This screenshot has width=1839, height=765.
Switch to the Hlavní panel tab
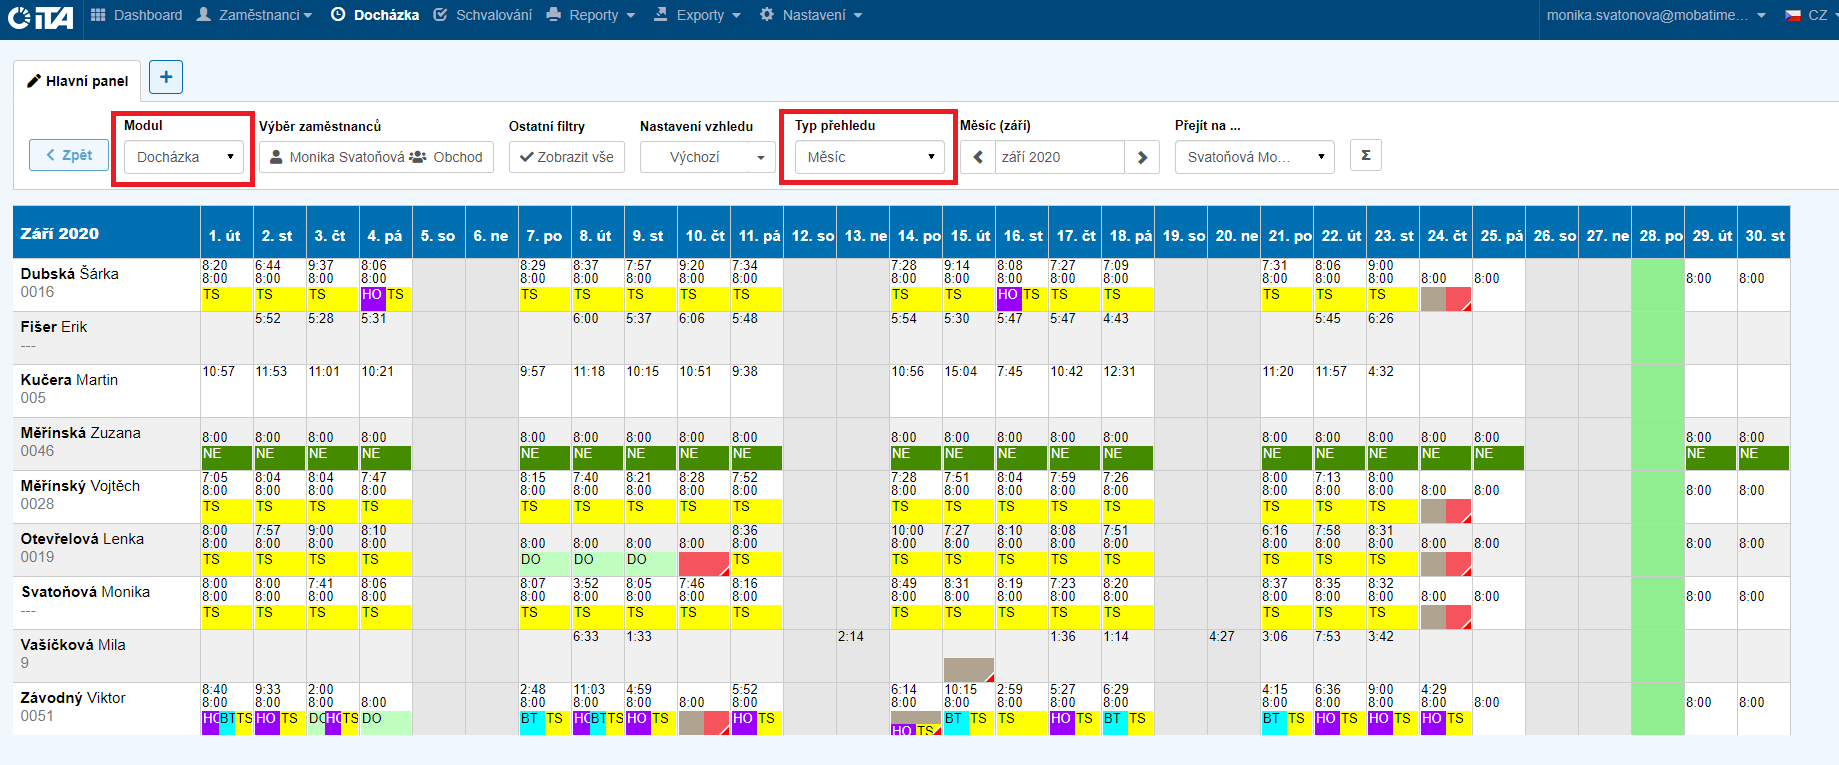tap(86, 81)
